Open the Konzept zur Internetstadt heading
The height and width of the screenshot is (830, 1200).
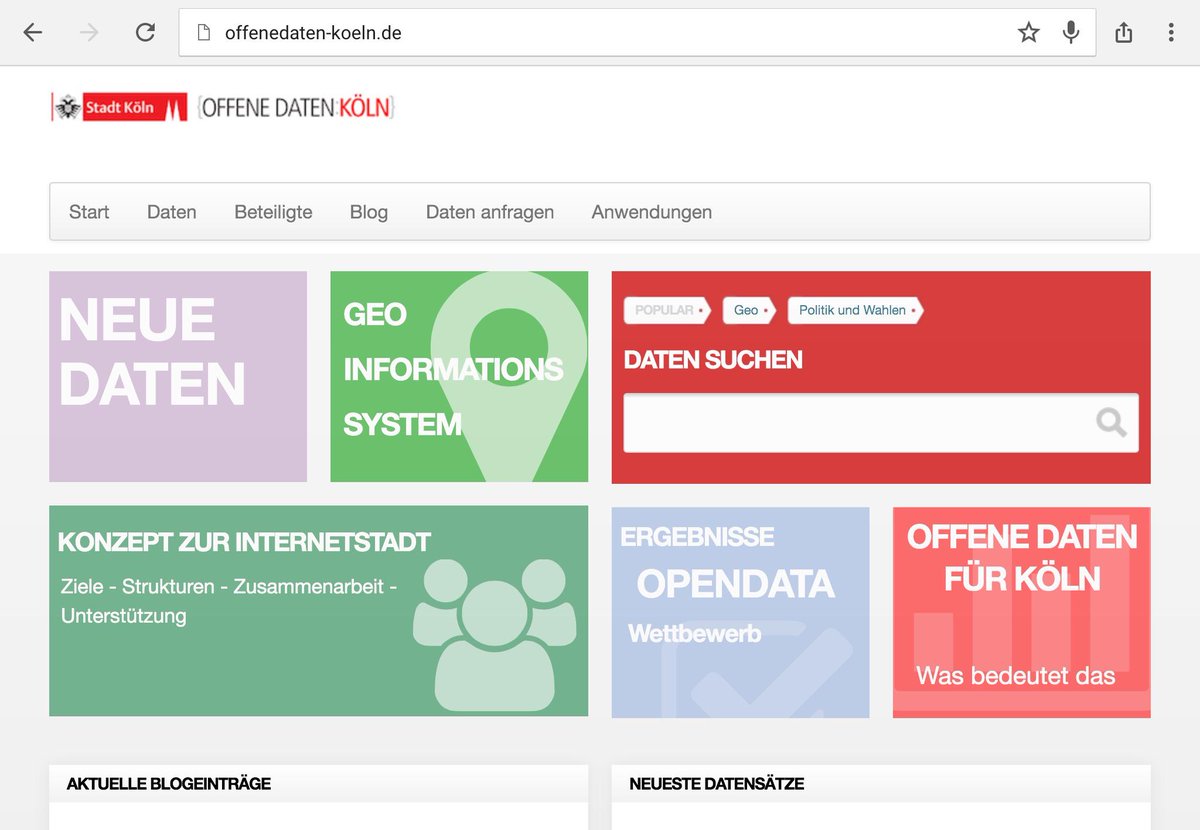(244, 542)
